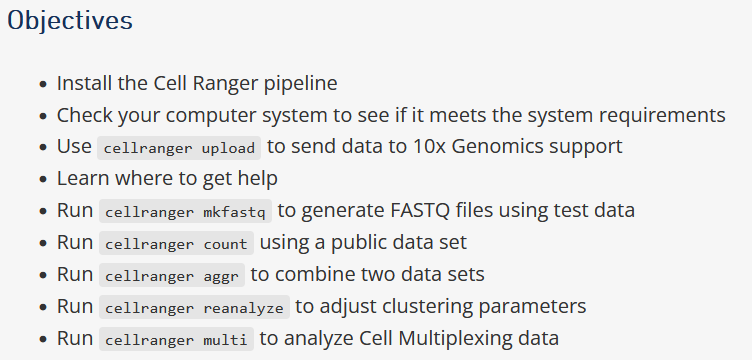Click the system requirements objective text
752x360 pixels.
(391, 115)
